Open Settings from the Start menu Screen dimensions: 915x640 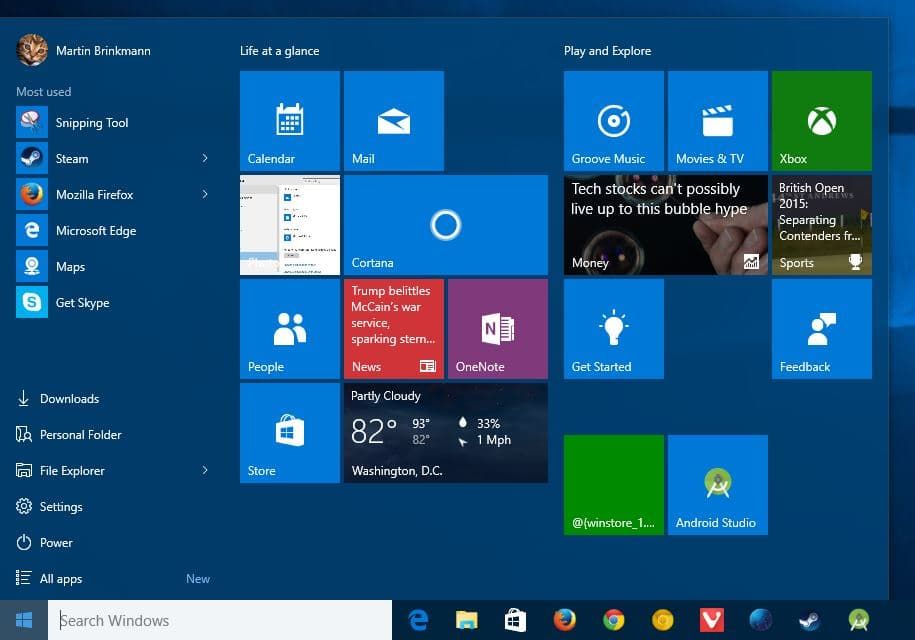pos(60,507)
